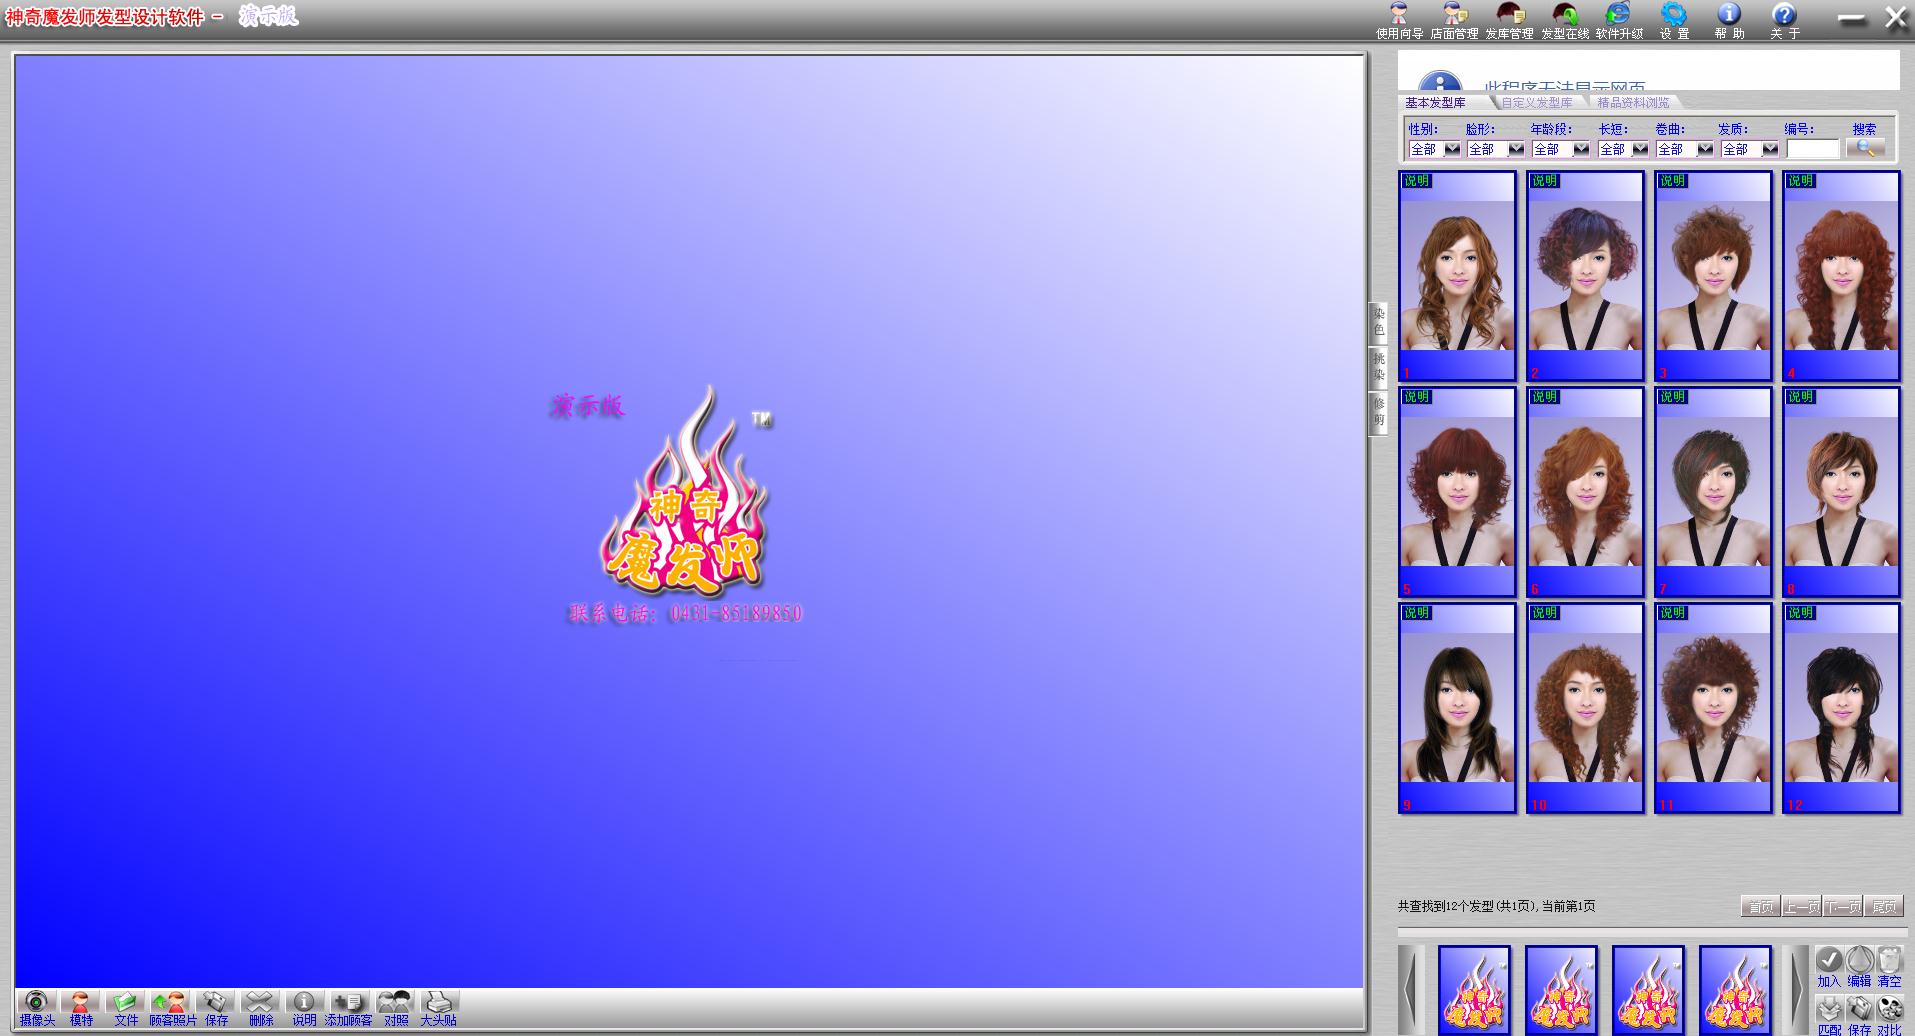The width and height of the screenshot is (1915, 1036).
Task: Select hairstyle thumbnail number 8
Action: [1841, 492]
